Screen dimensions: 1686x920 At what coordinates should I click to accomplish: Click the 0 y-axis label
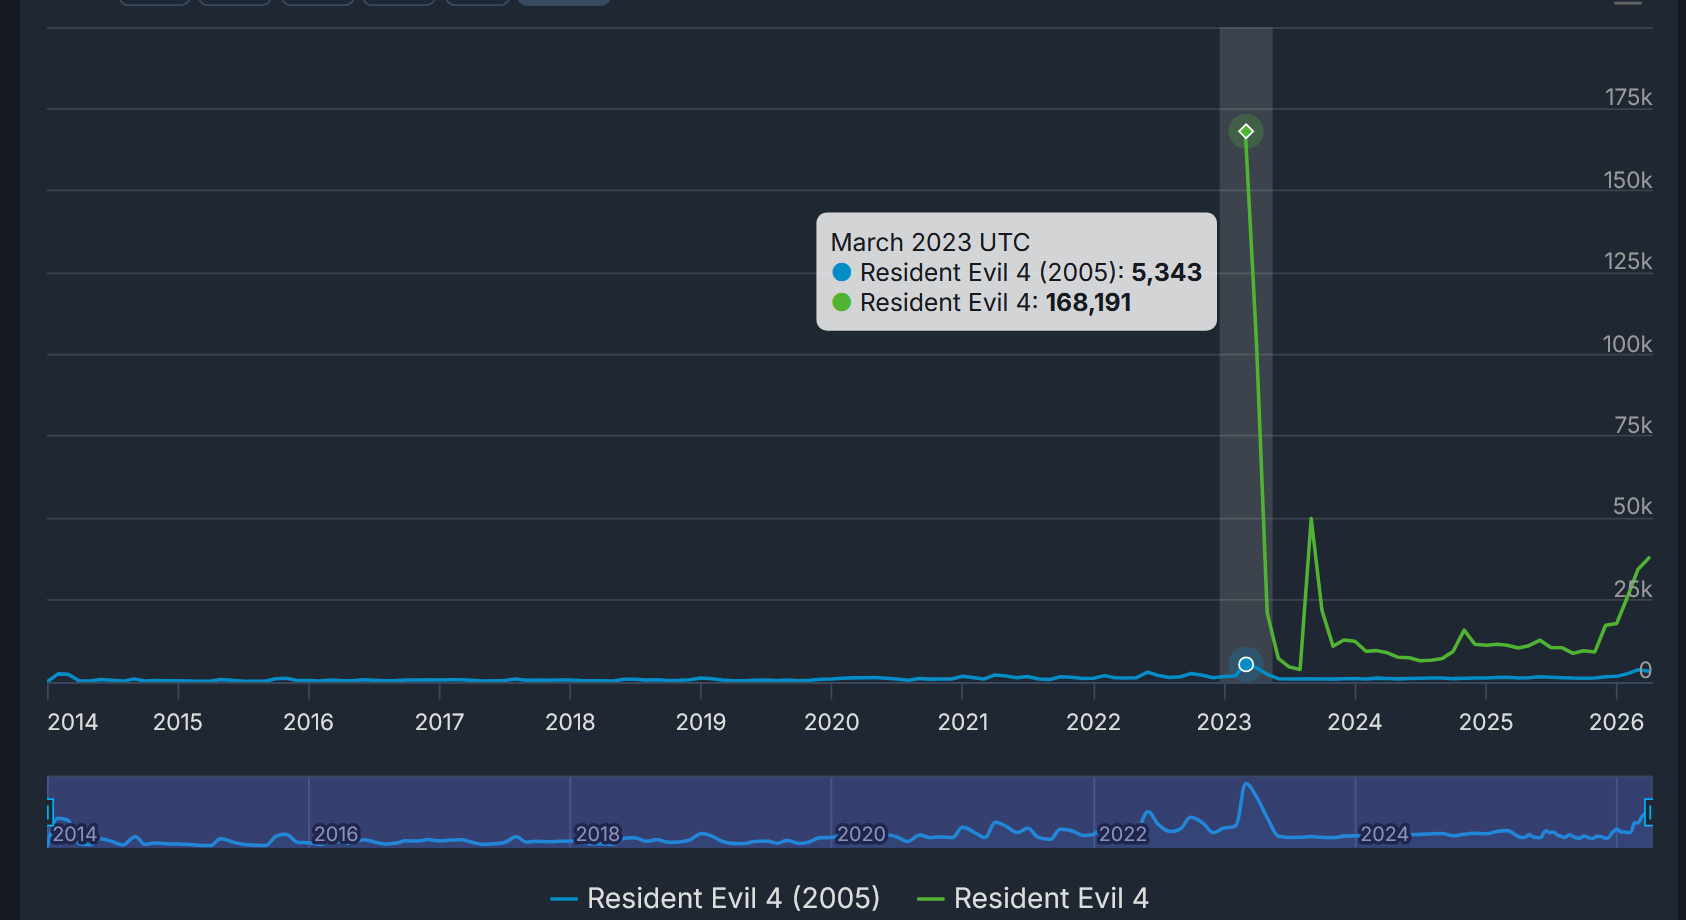click(1645, 670)
